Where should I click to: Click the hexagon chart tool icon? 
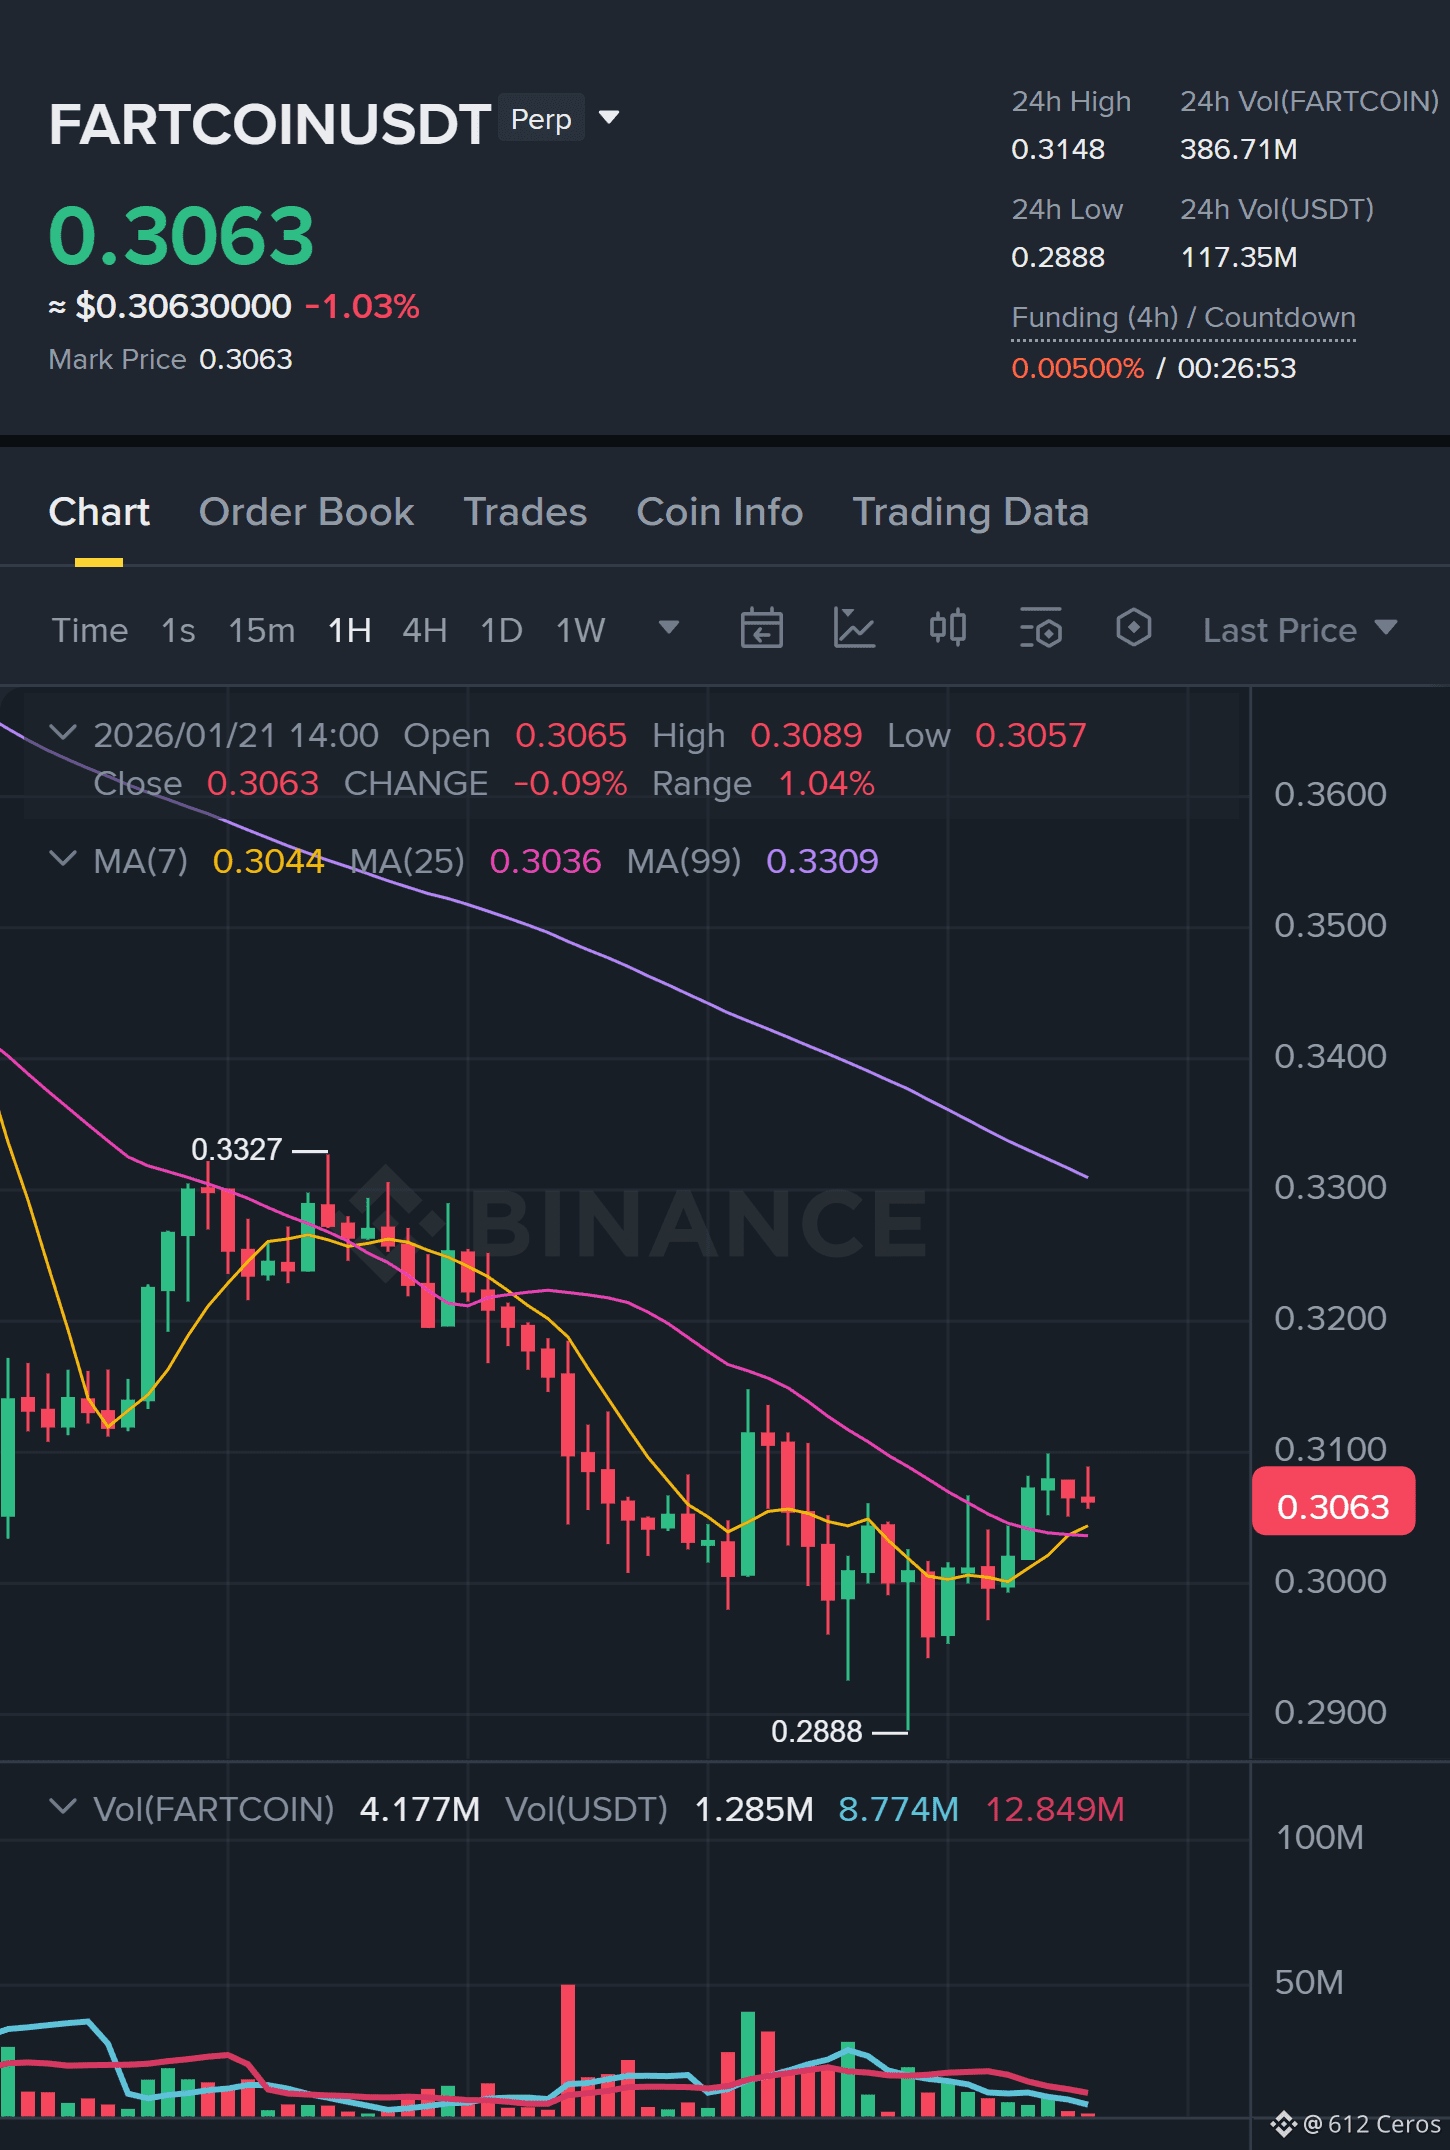[x=1133, y=629]
